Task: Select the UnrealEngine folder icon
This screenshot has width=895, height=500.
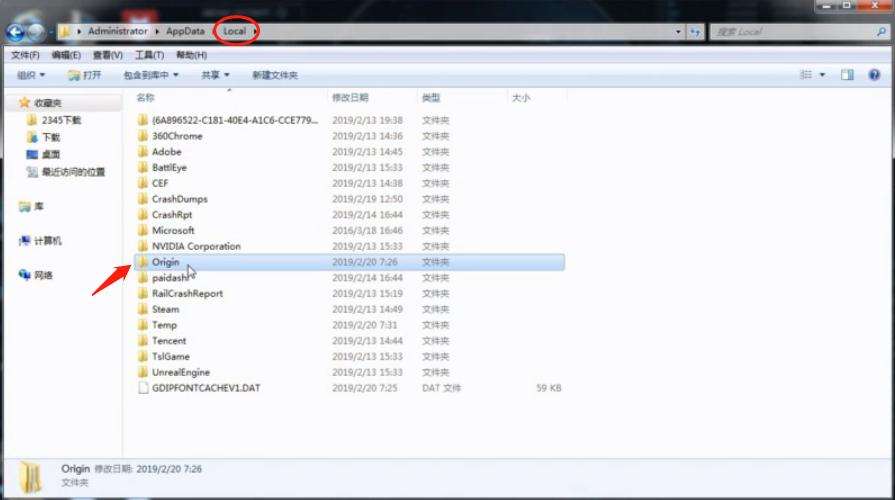Action: [x=143, y=372]
